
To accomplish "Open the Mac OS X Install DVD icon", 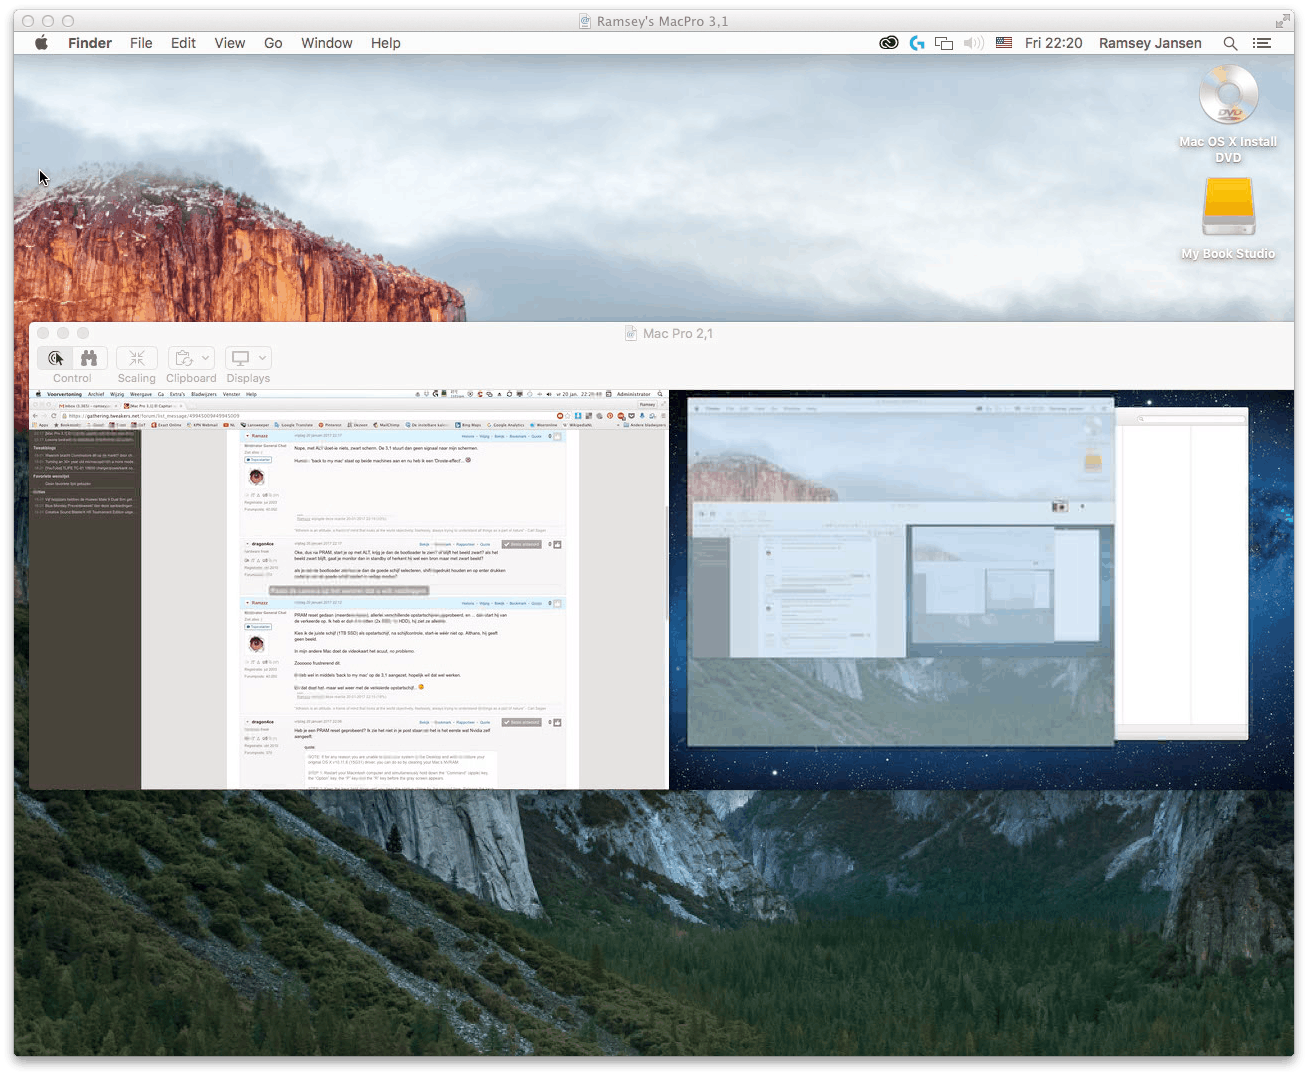I will pos(1228,95).
